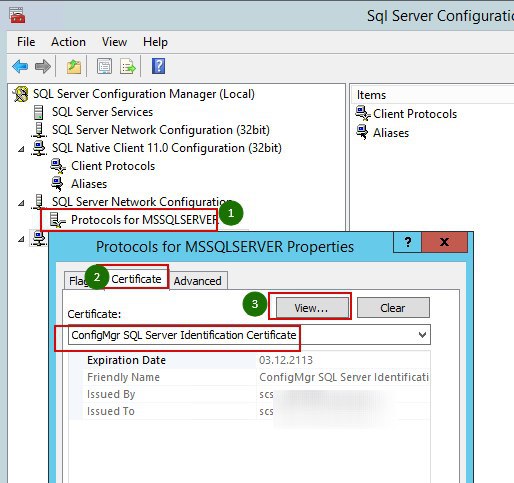Screen dimensions: 514x483
Task: Click the Issued By property row
Action: click(x=249, y=394)
